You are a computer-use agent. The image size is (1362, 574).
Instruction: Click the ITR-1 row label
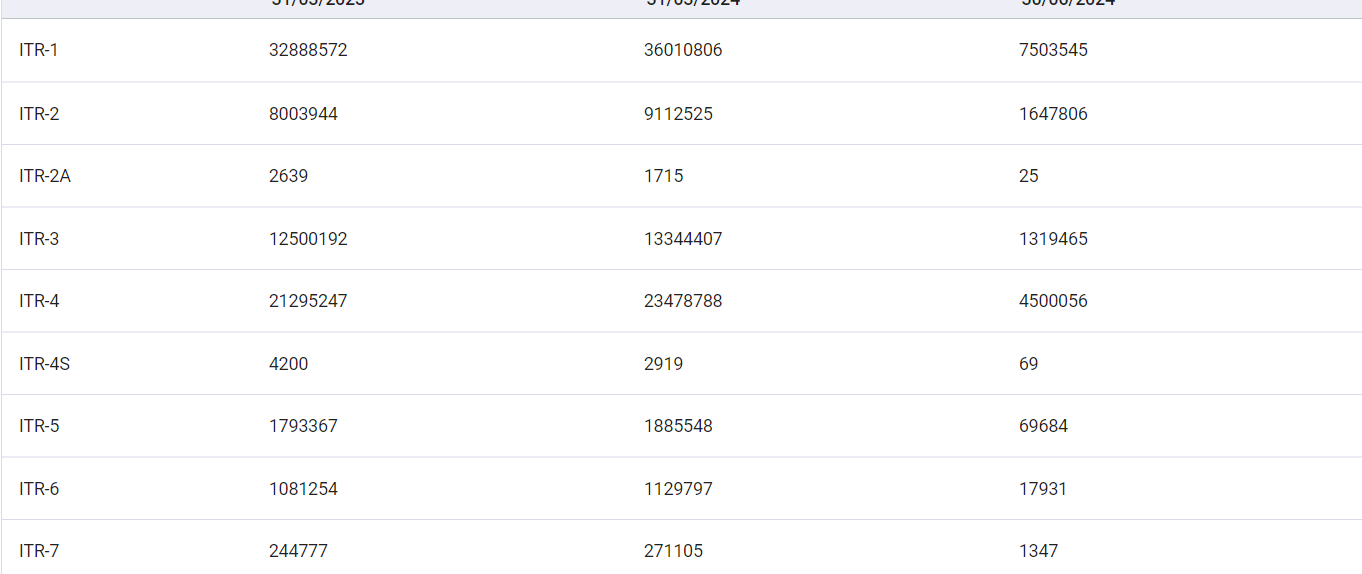coord(39,50)
